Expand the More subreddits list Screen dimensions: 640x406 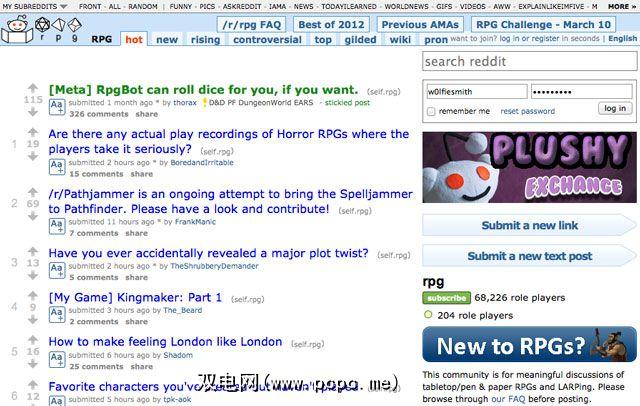pyautogui.click(x=622, y=7)
